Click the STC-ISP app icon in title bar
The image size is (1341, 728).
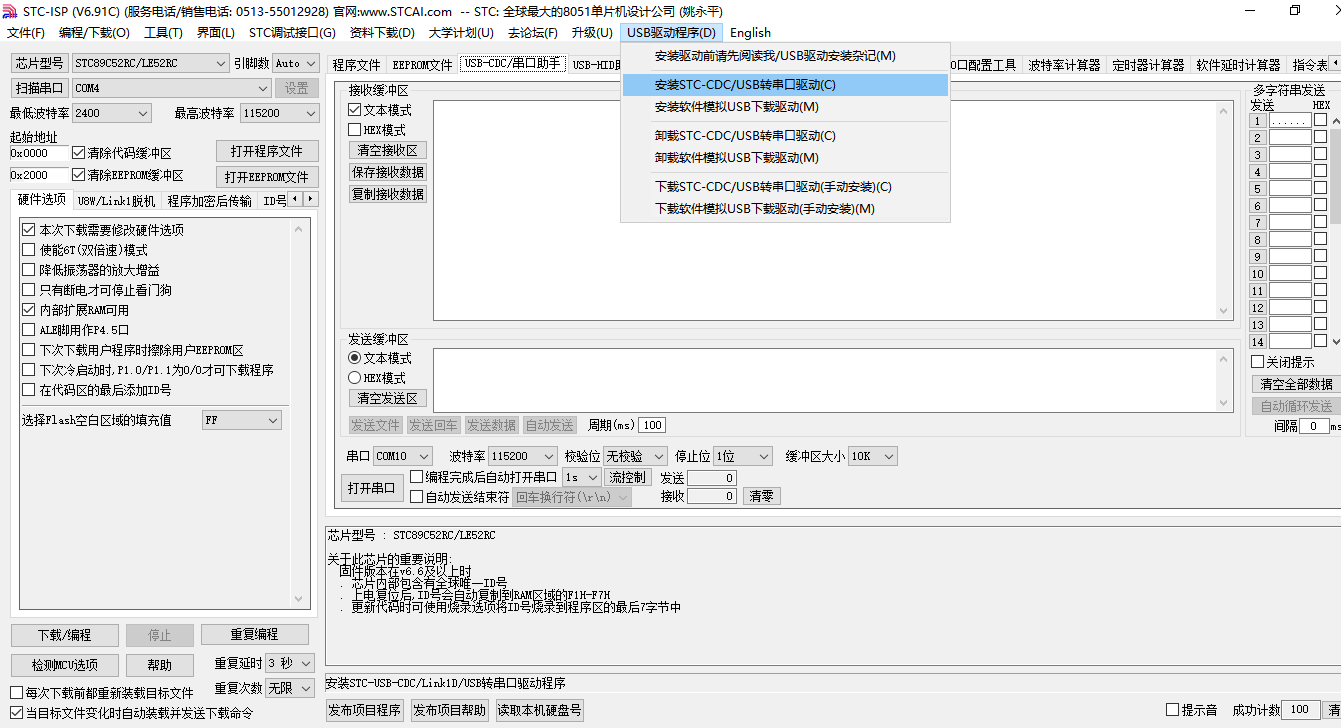10,10
